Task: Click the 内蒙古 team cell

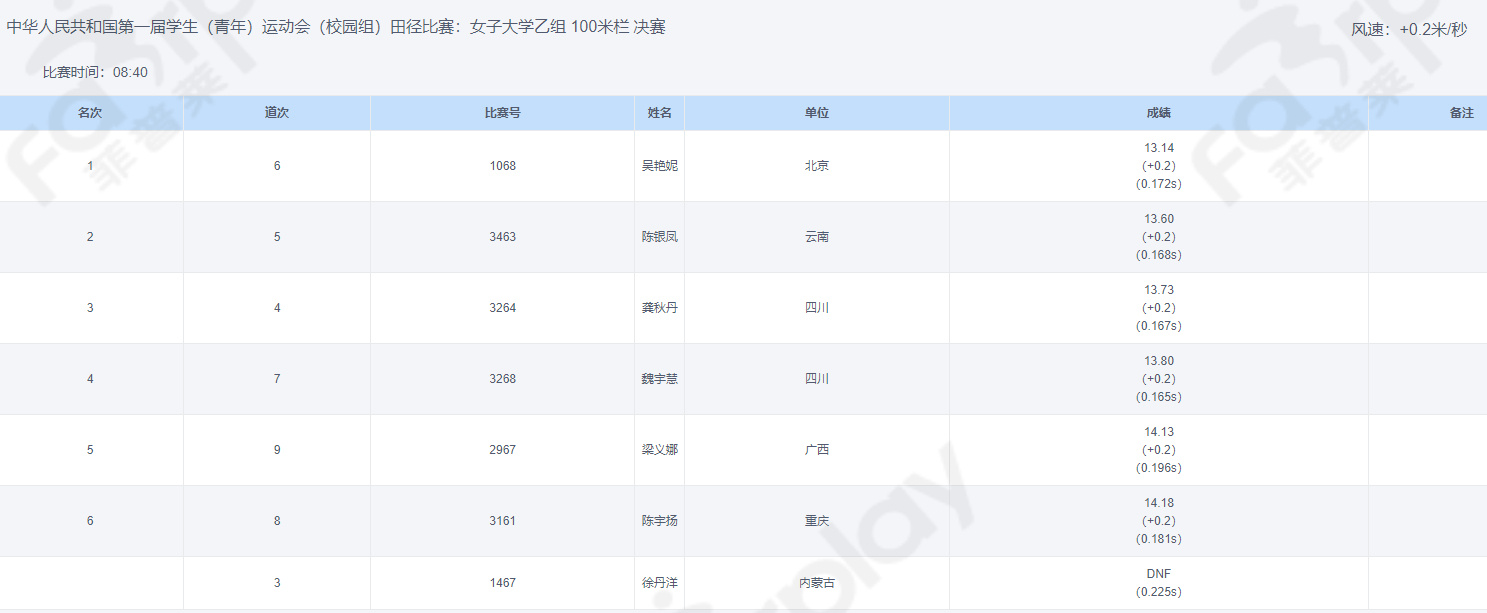Action: point(816,583)
